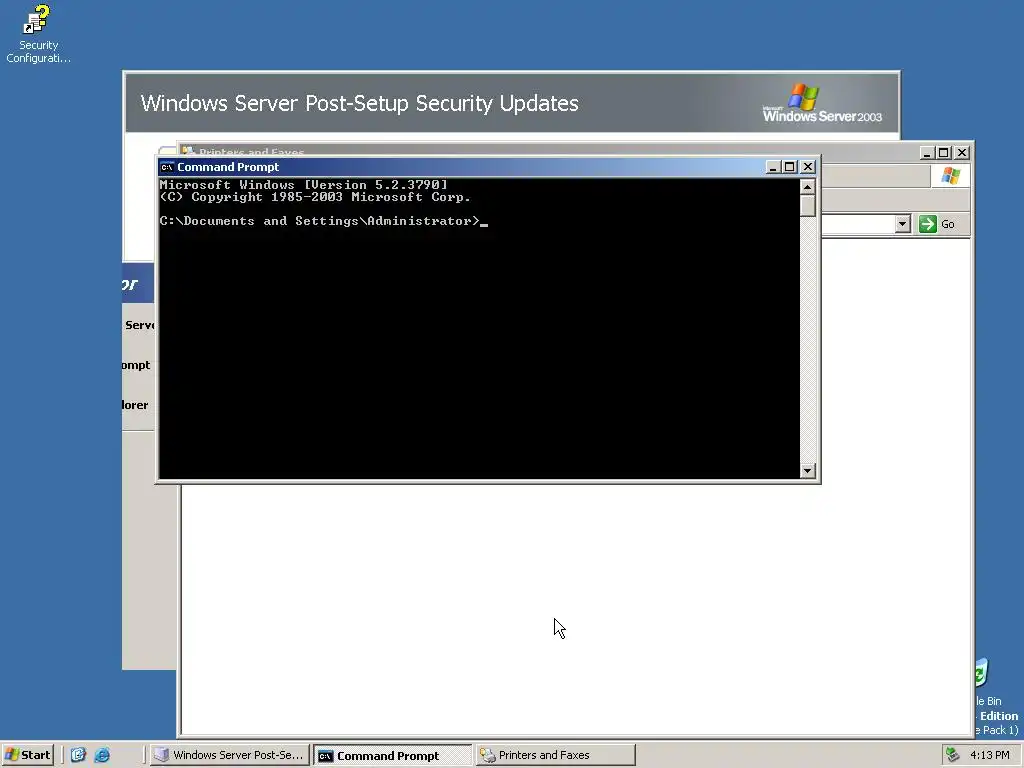This screenshot has width=1024, height=768.
Task: Click the Command Prompt title bar icon
Action: pos(167,167)
